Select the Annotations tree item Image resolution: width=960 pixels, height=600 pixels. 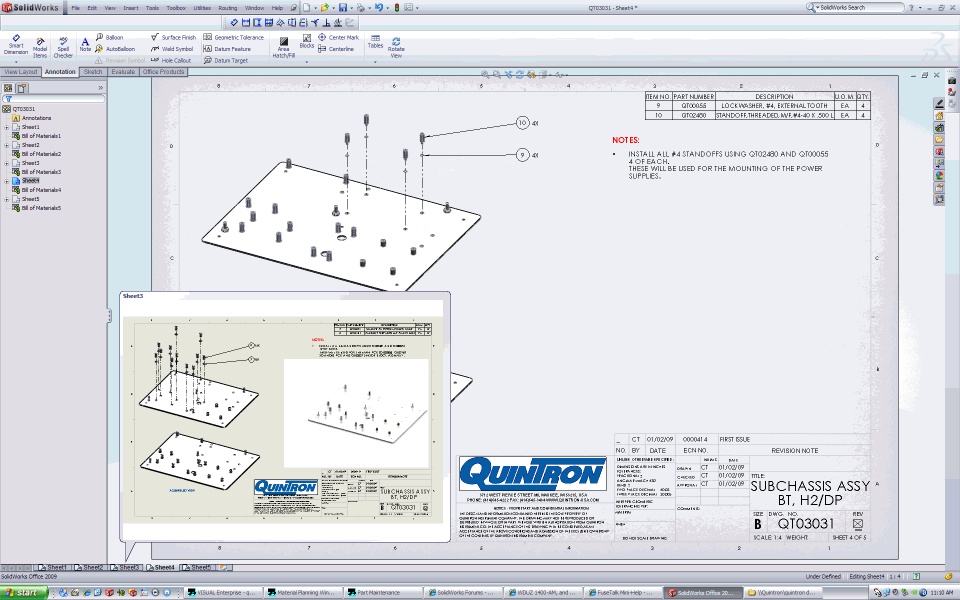point(32,118)
